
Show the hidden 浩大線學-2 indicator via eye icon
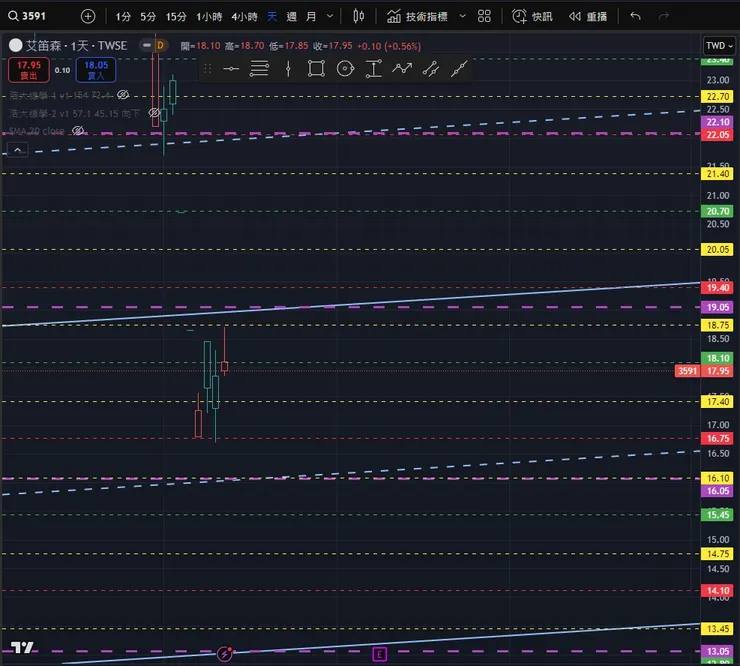[154, 113]
